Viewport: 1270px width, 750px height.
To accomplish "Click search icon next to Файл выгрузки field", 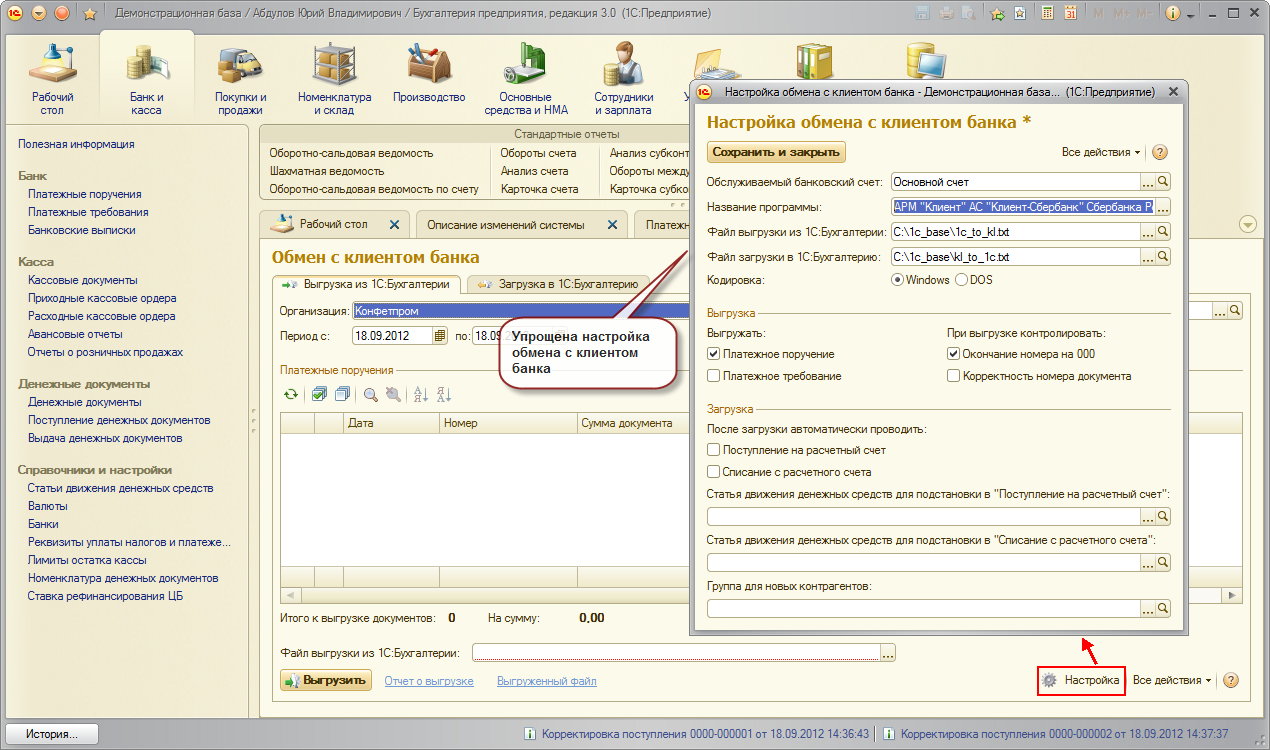I will (x=1163, y=232).
